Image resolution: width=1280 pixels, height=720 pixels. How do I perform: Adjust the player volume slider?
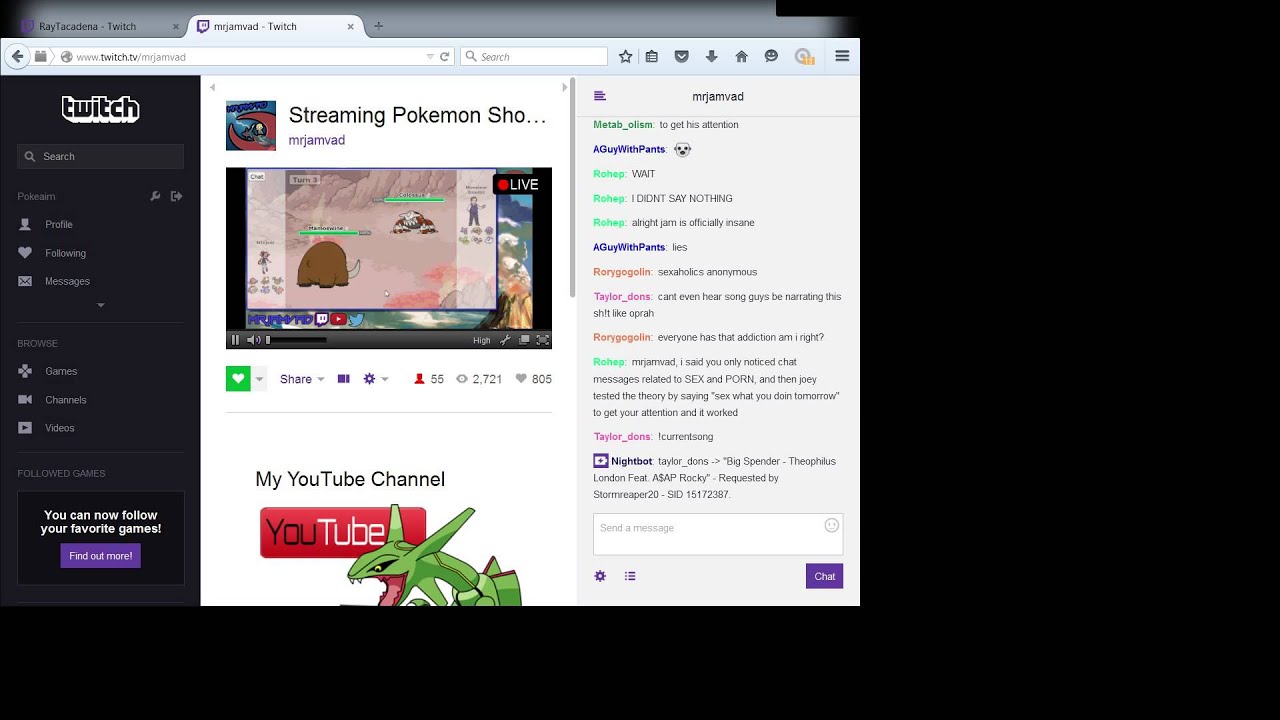pyautogui.click(x=296, y=340)
